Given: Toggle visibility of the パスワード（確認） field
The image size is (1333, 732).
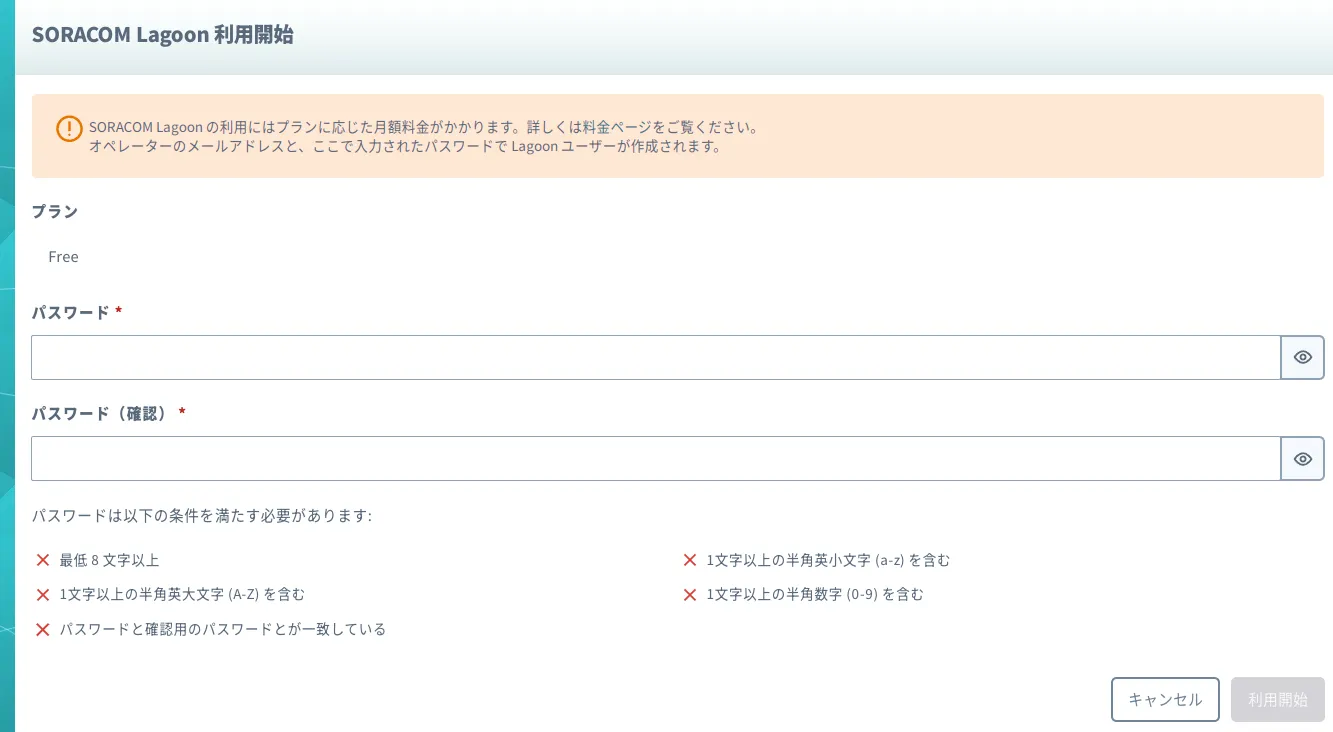Looking at the screenshot, I should click(x=1302, y=459).
